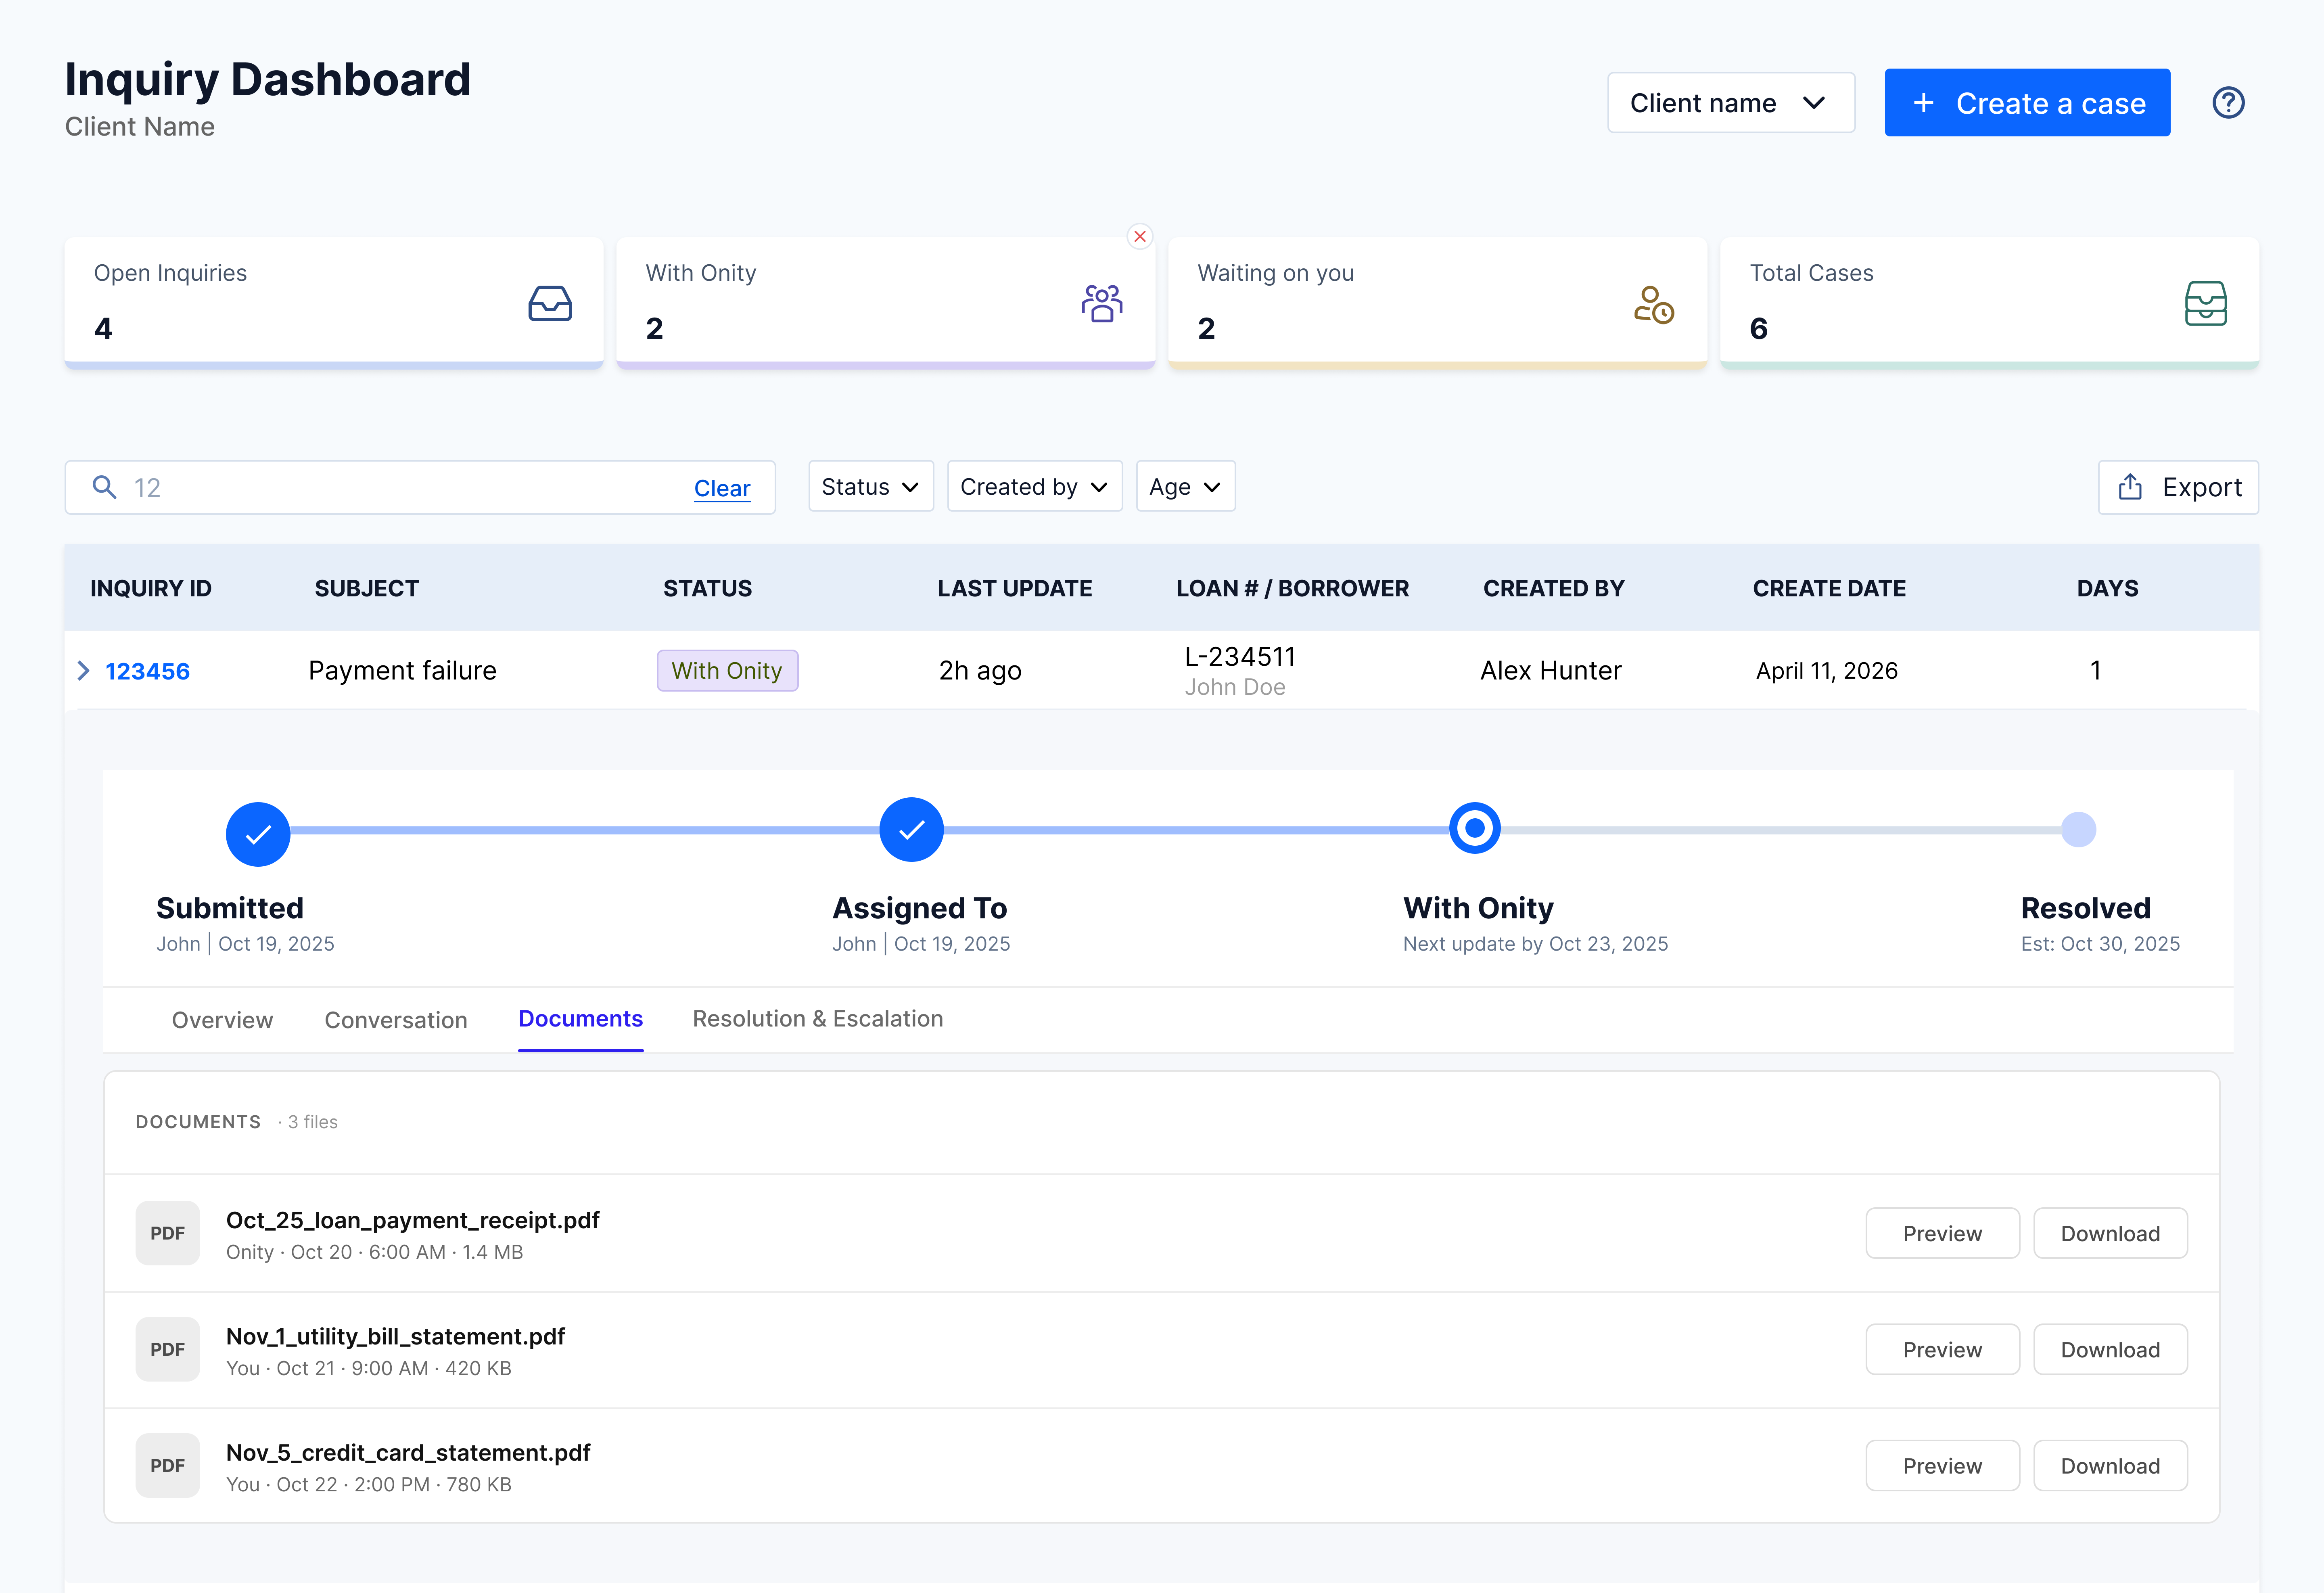Open the help question mark icon
This screenshot has width=2324, height=1593.
click(2228, 103)
